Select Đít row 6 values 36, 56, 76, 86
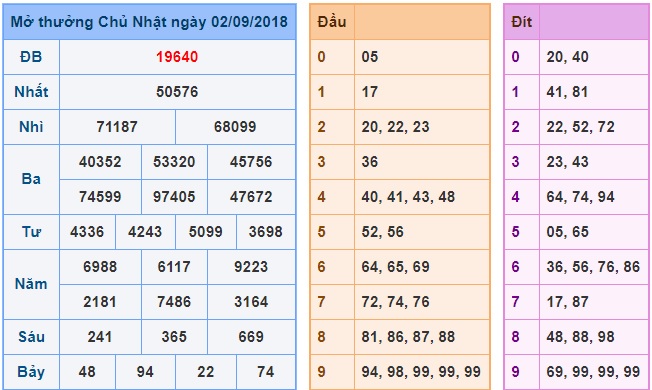This screenshot has height=390, width=652. coord(593,267)
